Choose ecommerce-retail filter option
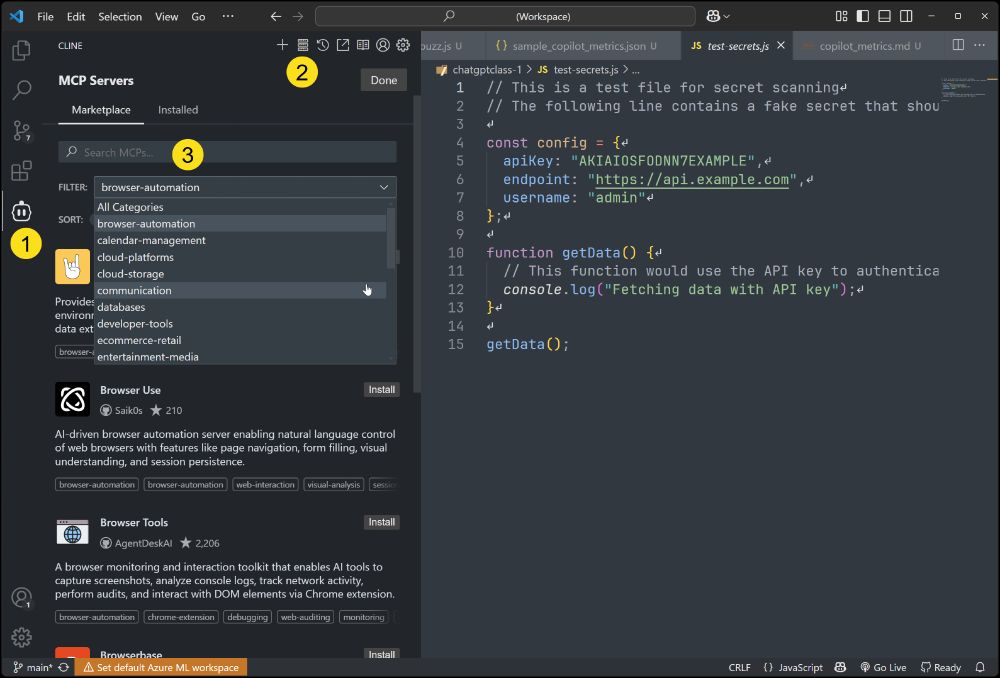 (x=240, y=340)
